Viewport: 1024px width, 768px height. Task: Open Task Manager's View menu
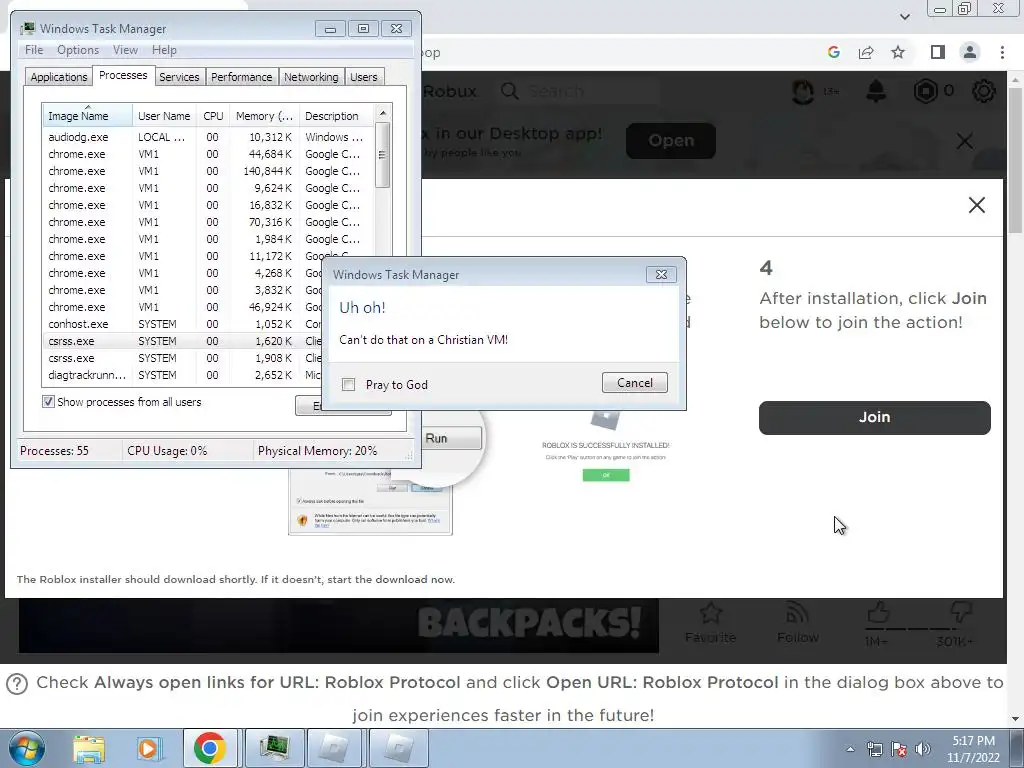[125, 50]
